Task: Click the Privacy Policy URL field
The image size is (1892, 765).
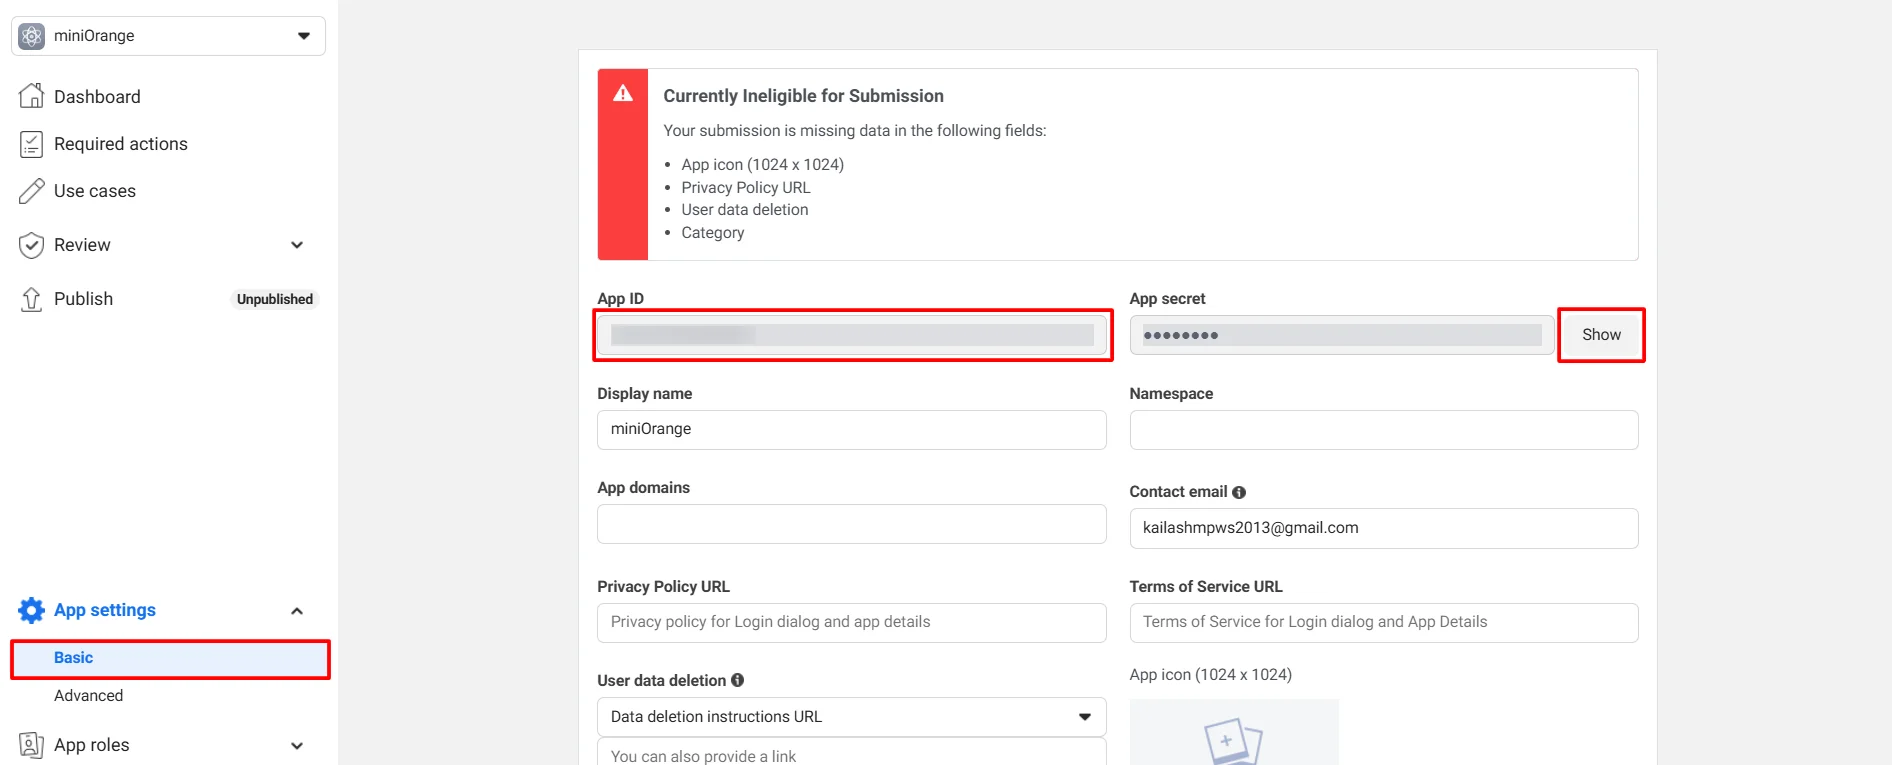Action: [852, 623]
